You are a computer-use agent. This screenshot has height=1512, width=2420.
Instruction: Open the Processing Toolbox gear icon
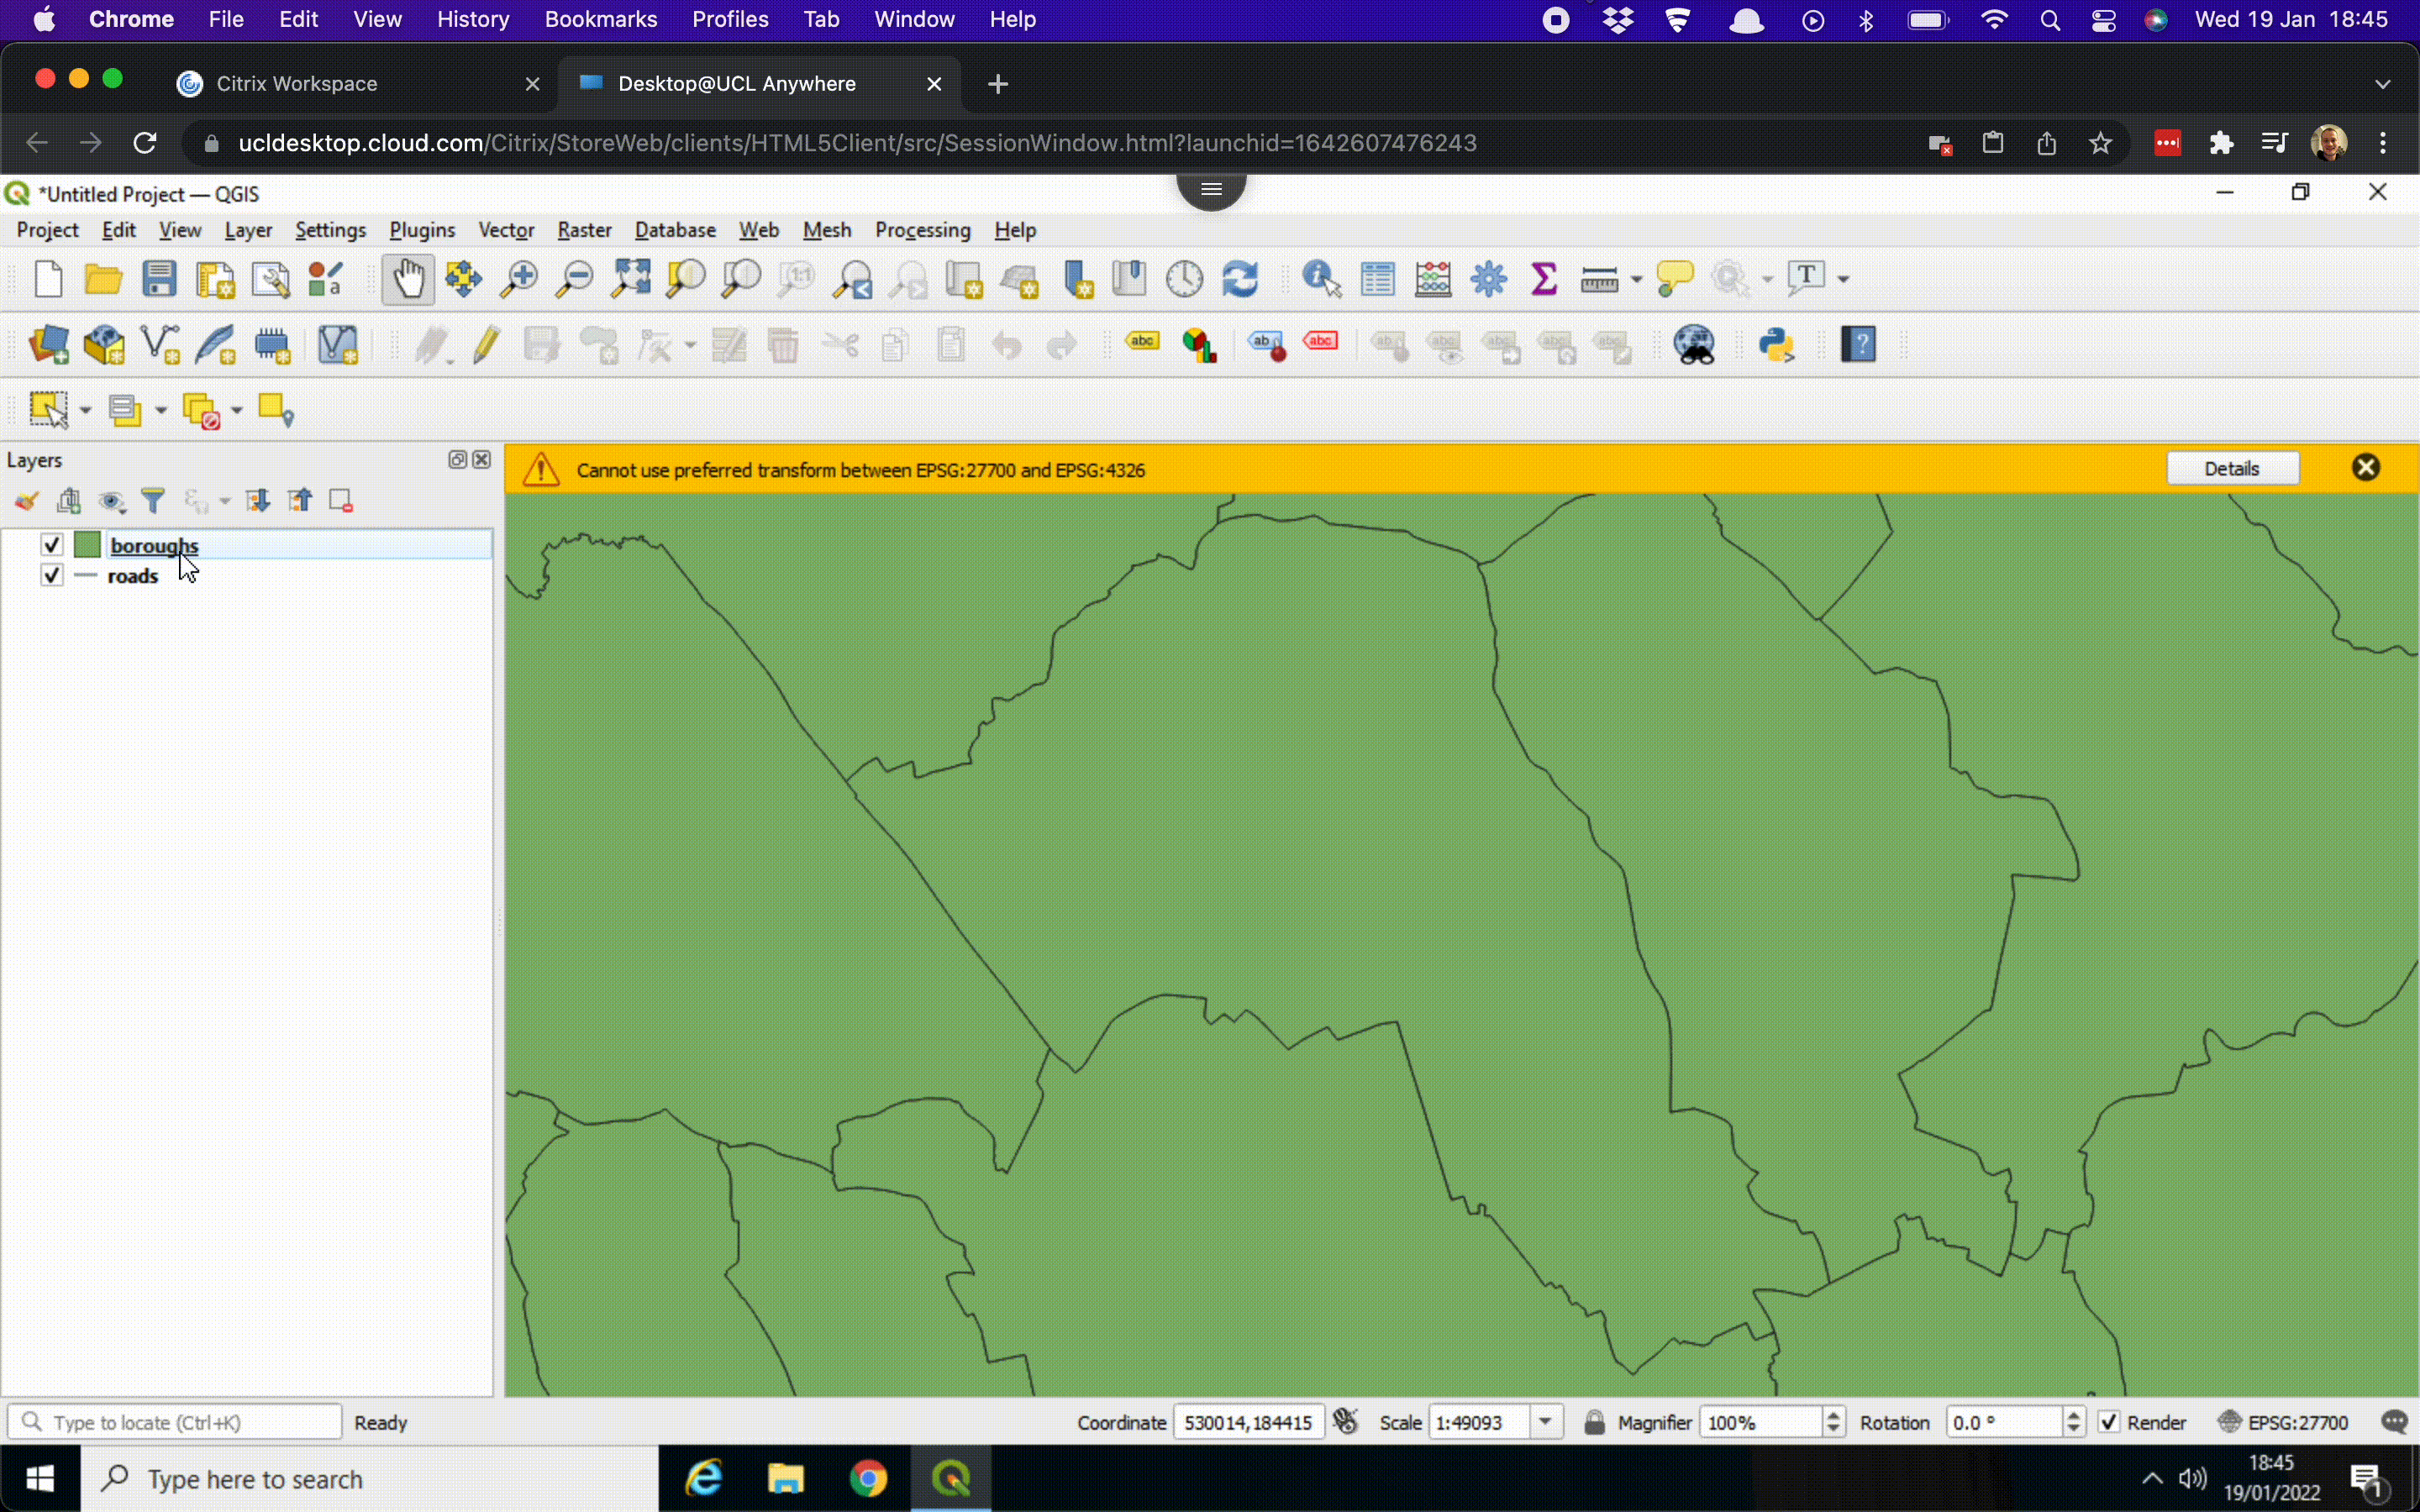coord(1488,279)
